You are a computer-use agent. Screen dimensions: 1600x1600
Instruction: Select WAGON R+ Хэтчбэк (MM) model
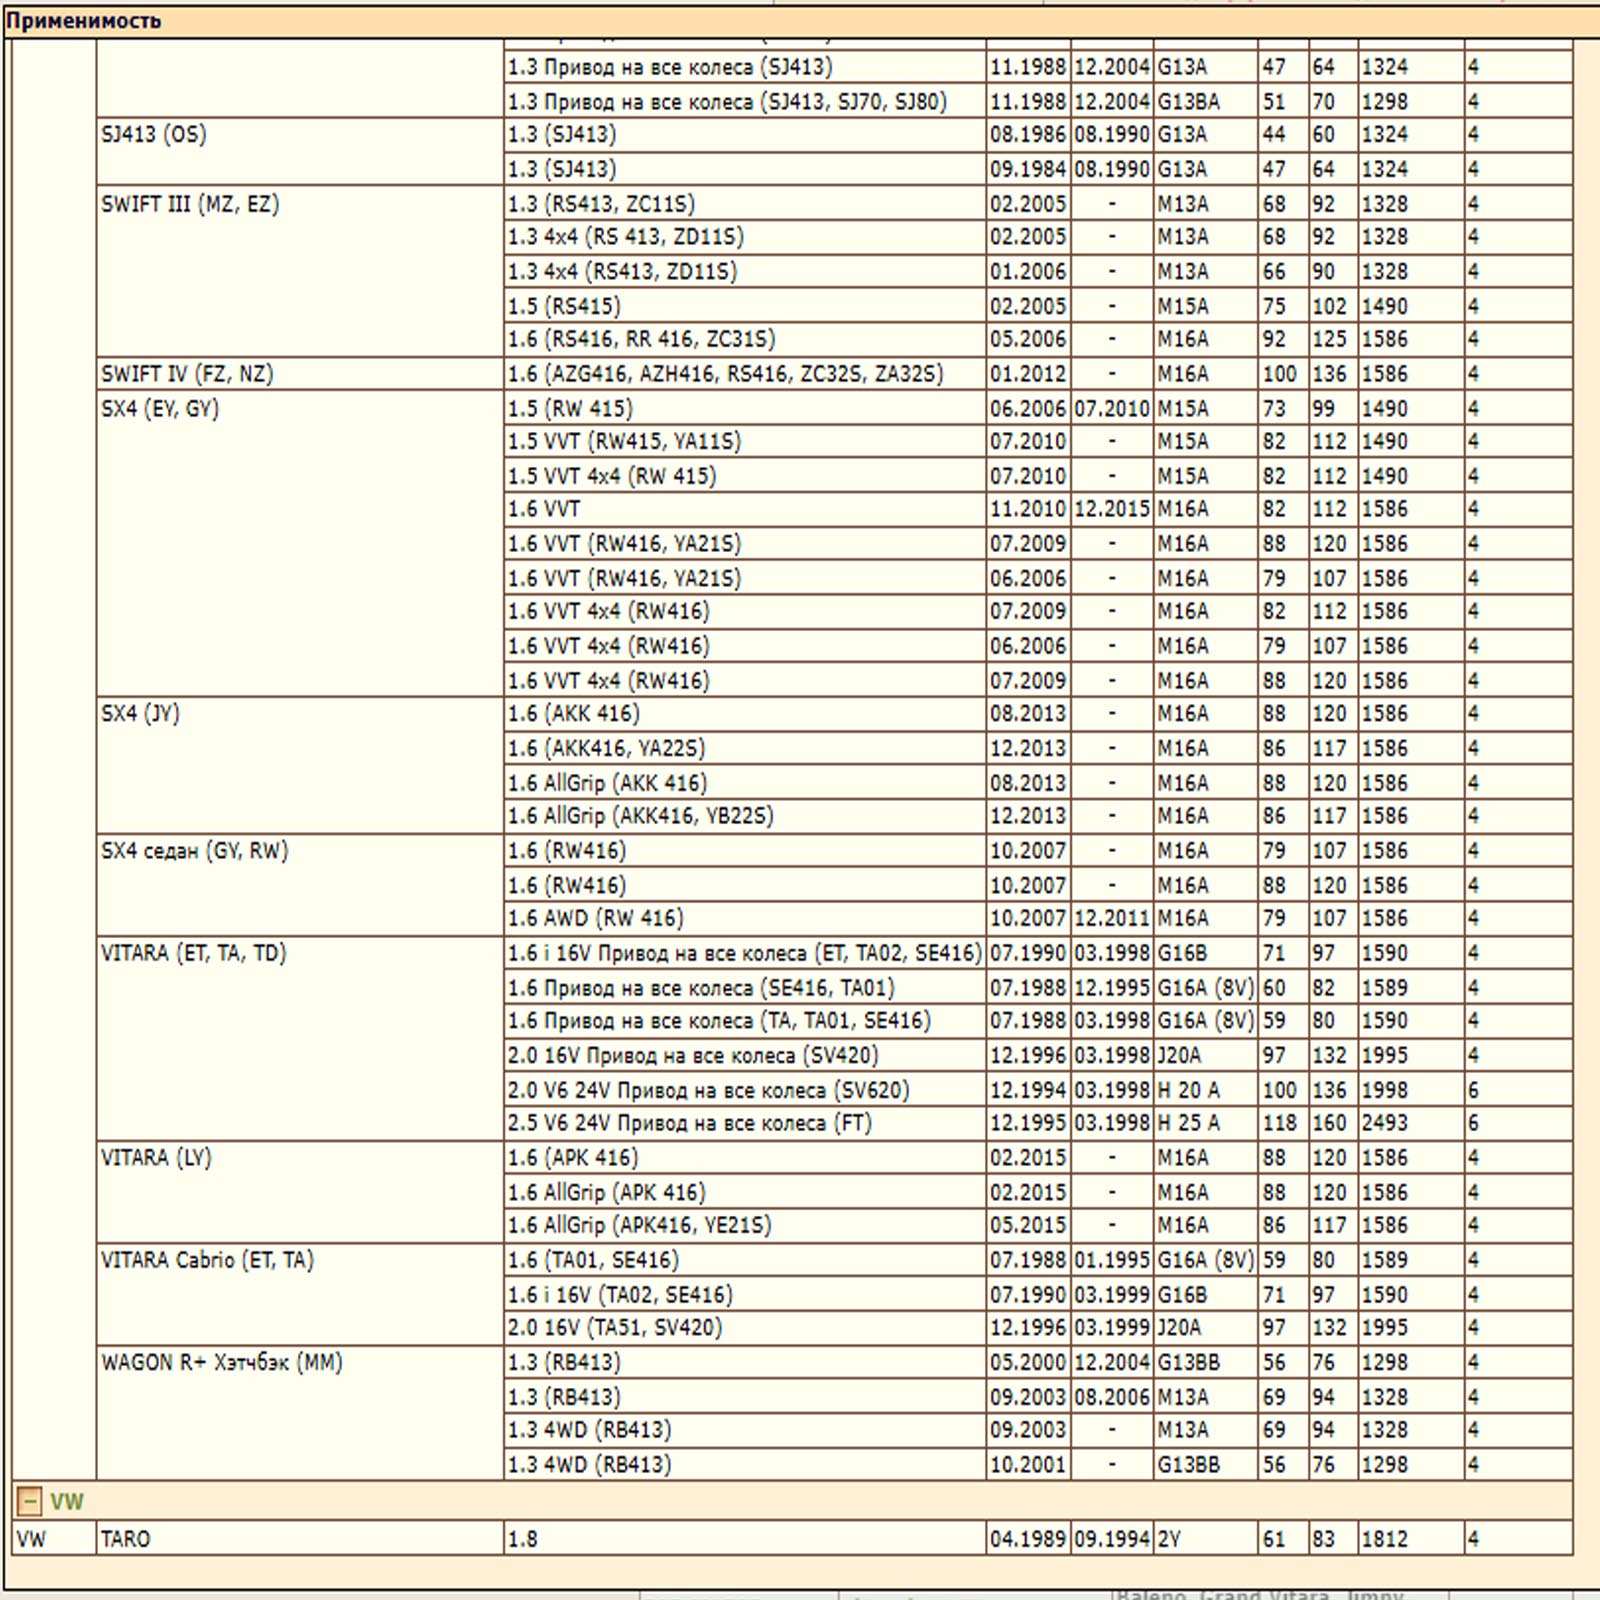pyautogui.click(x=221, y=1362)
